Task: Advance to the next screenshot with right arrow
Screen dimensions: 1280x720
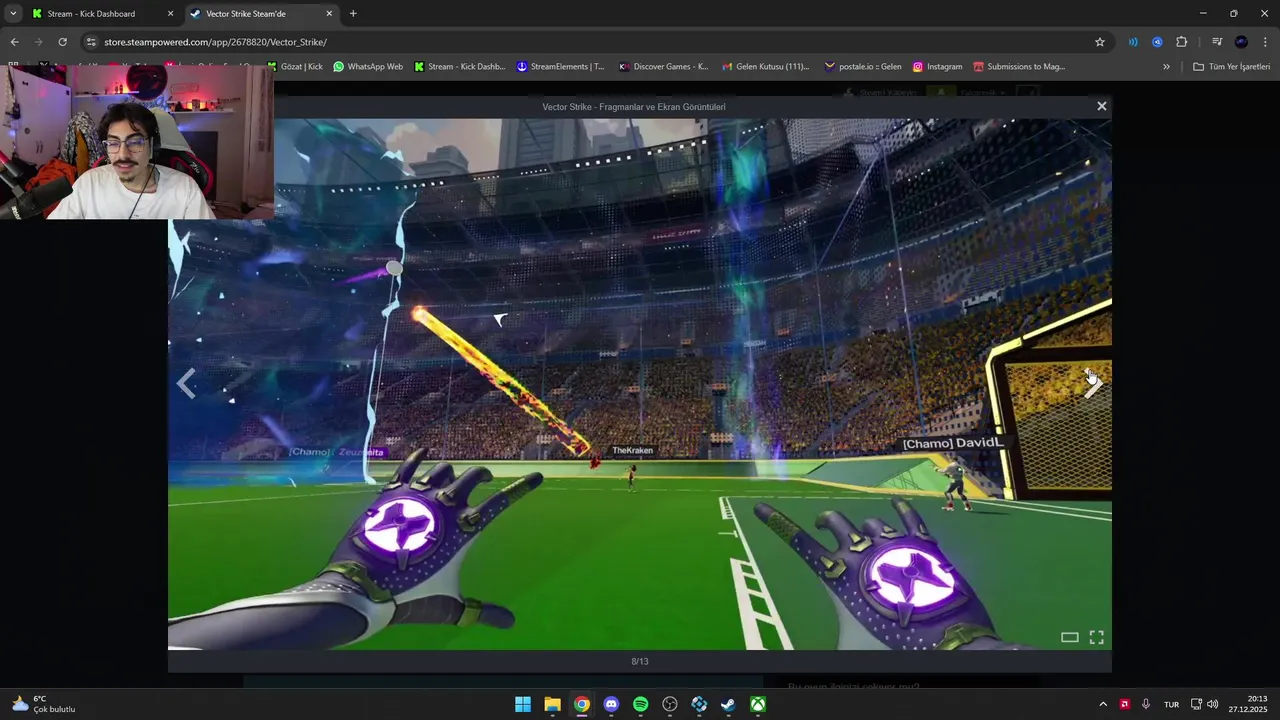Action: click(x=1094, y=383)
